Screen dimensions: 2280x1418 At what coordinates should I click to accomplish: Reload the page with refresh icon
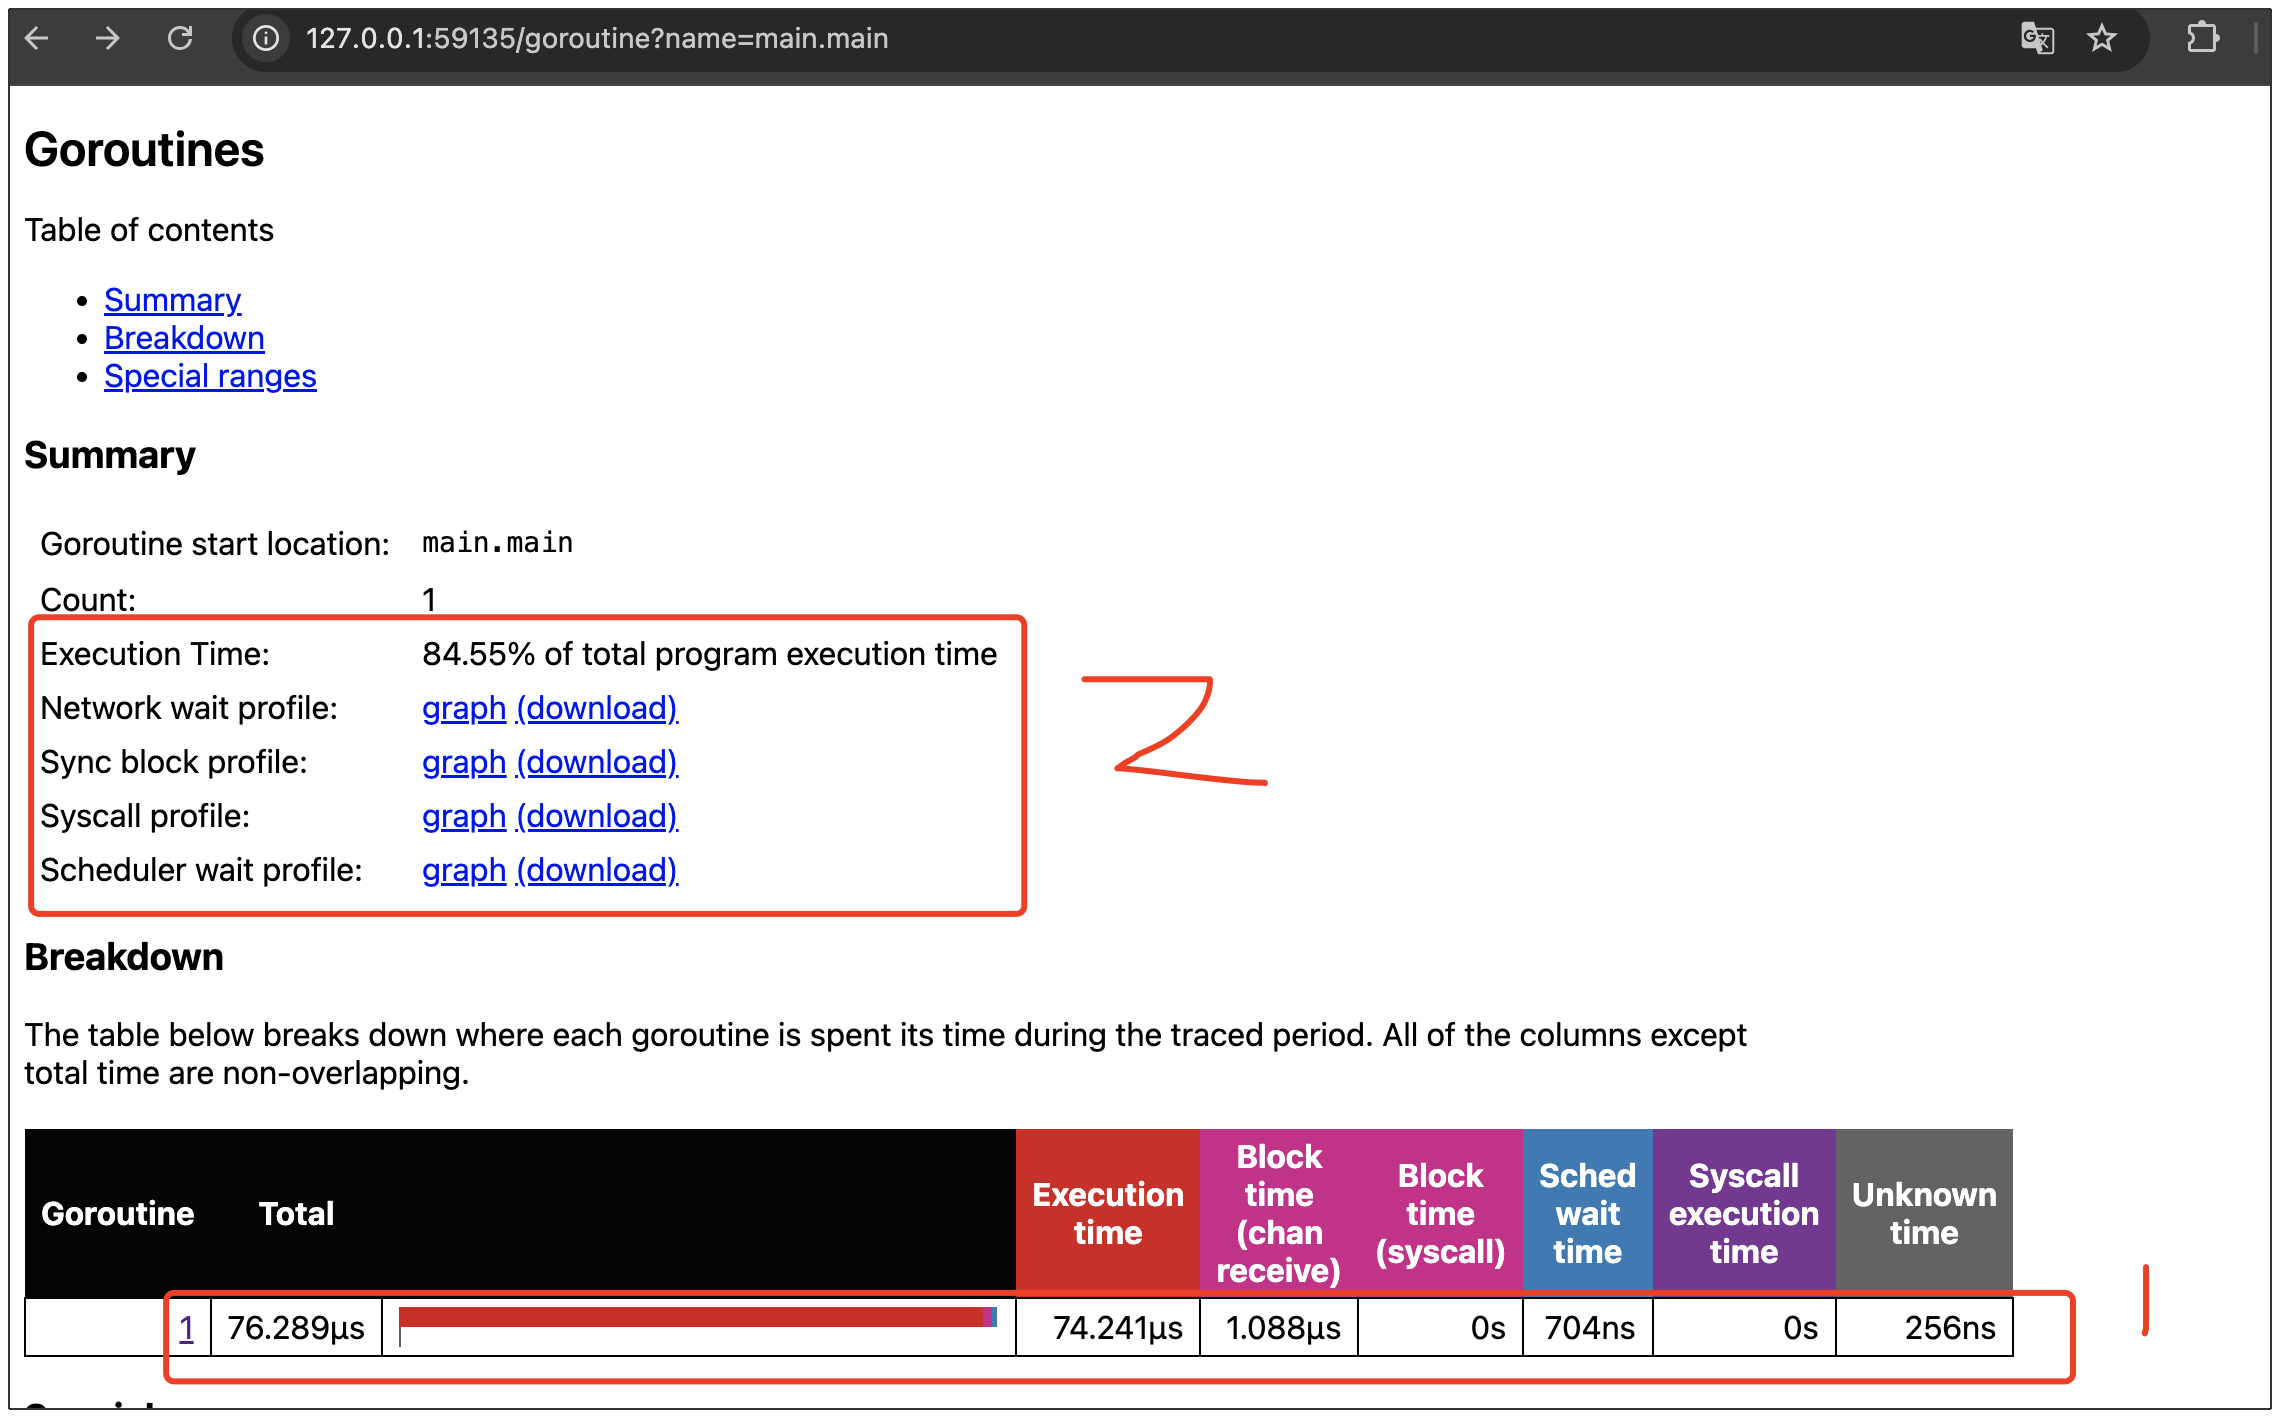click(x=180, y=38)
